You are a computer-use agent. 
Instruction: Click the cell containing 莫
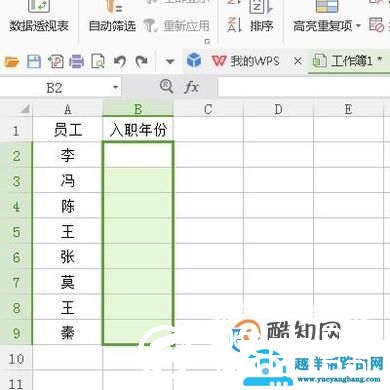[x=68, y=282]
